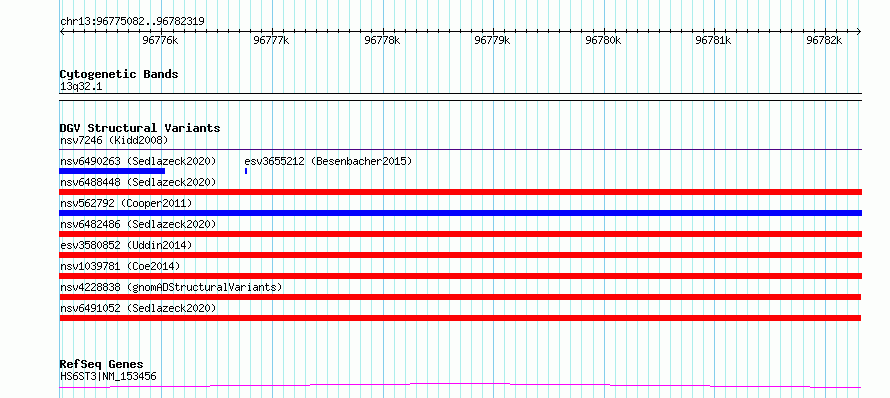The width and height of the screenshot is (890, 398).
Task: Select the nsv6488448 (Sedlazeck2020) label
Action: [138, 182]
